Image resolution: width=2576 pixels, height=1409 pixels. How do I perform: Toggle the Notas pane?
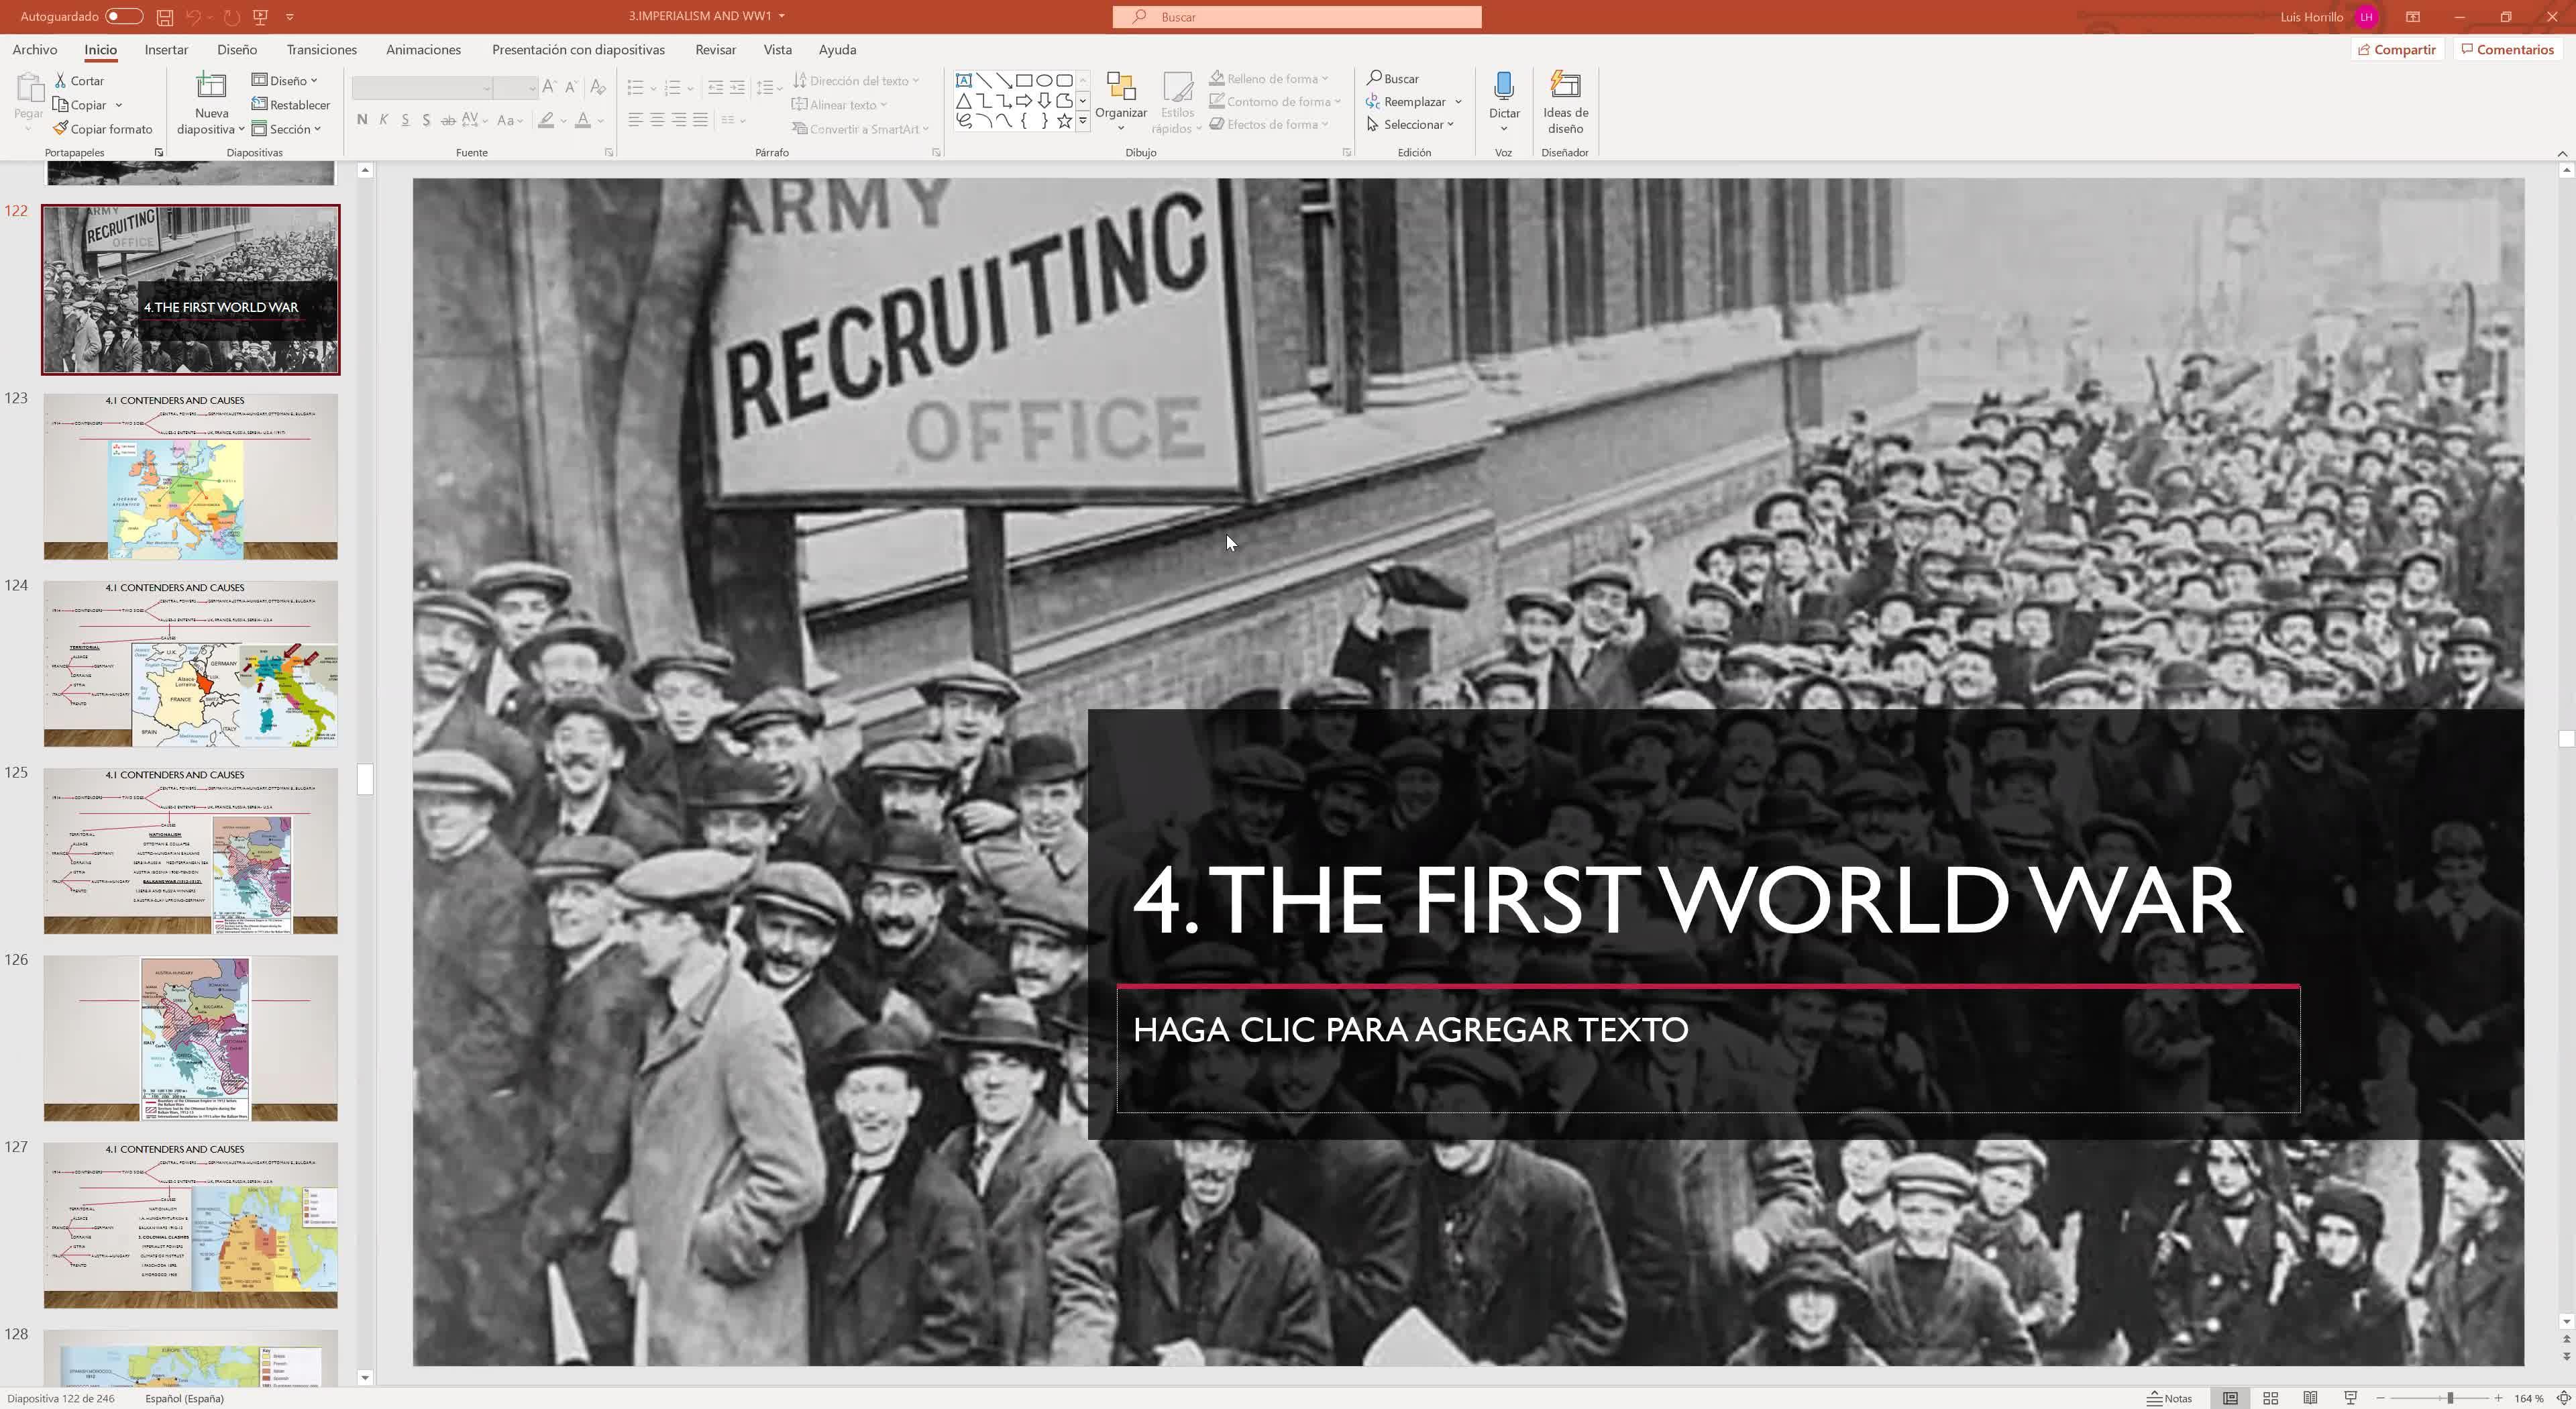point(2170,1398)
